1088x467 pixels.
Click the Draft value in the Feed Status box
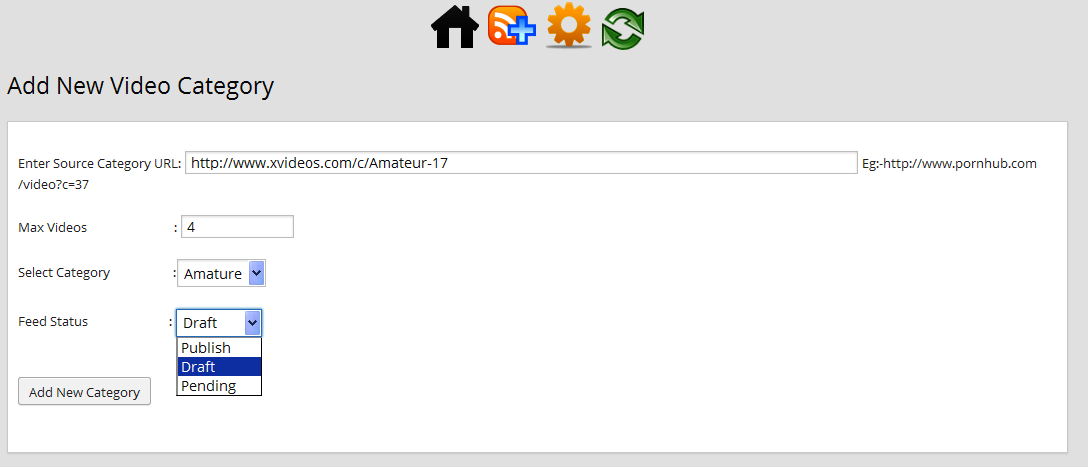tap(200, 323)
